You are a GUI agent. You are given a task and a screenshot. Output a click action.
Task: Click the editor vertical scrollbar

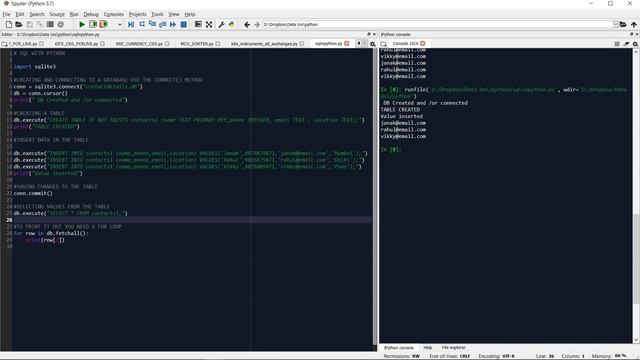point(375,196)
